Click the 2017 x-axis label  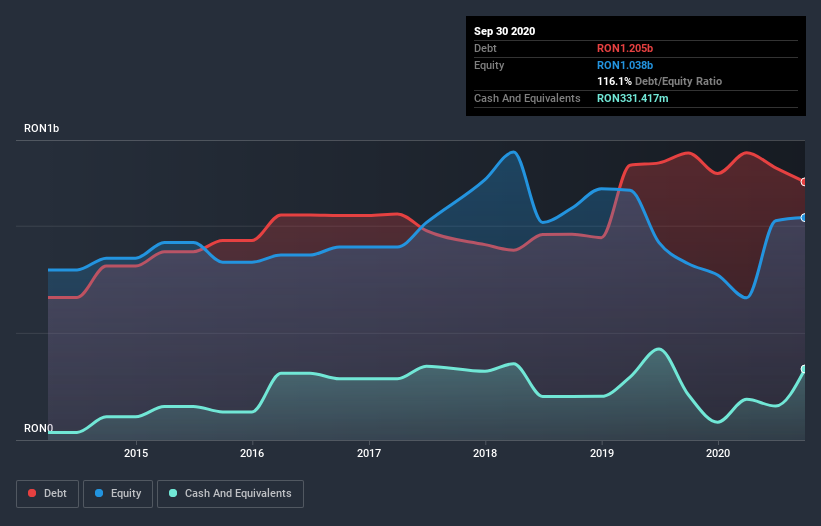click(369, 453)
